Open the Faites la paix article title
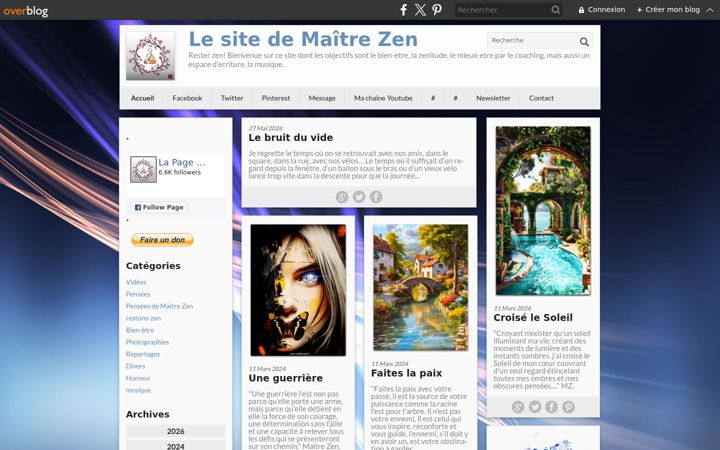Image resolution: width=720 pixels, height=450 pixels. coord(406,373)
